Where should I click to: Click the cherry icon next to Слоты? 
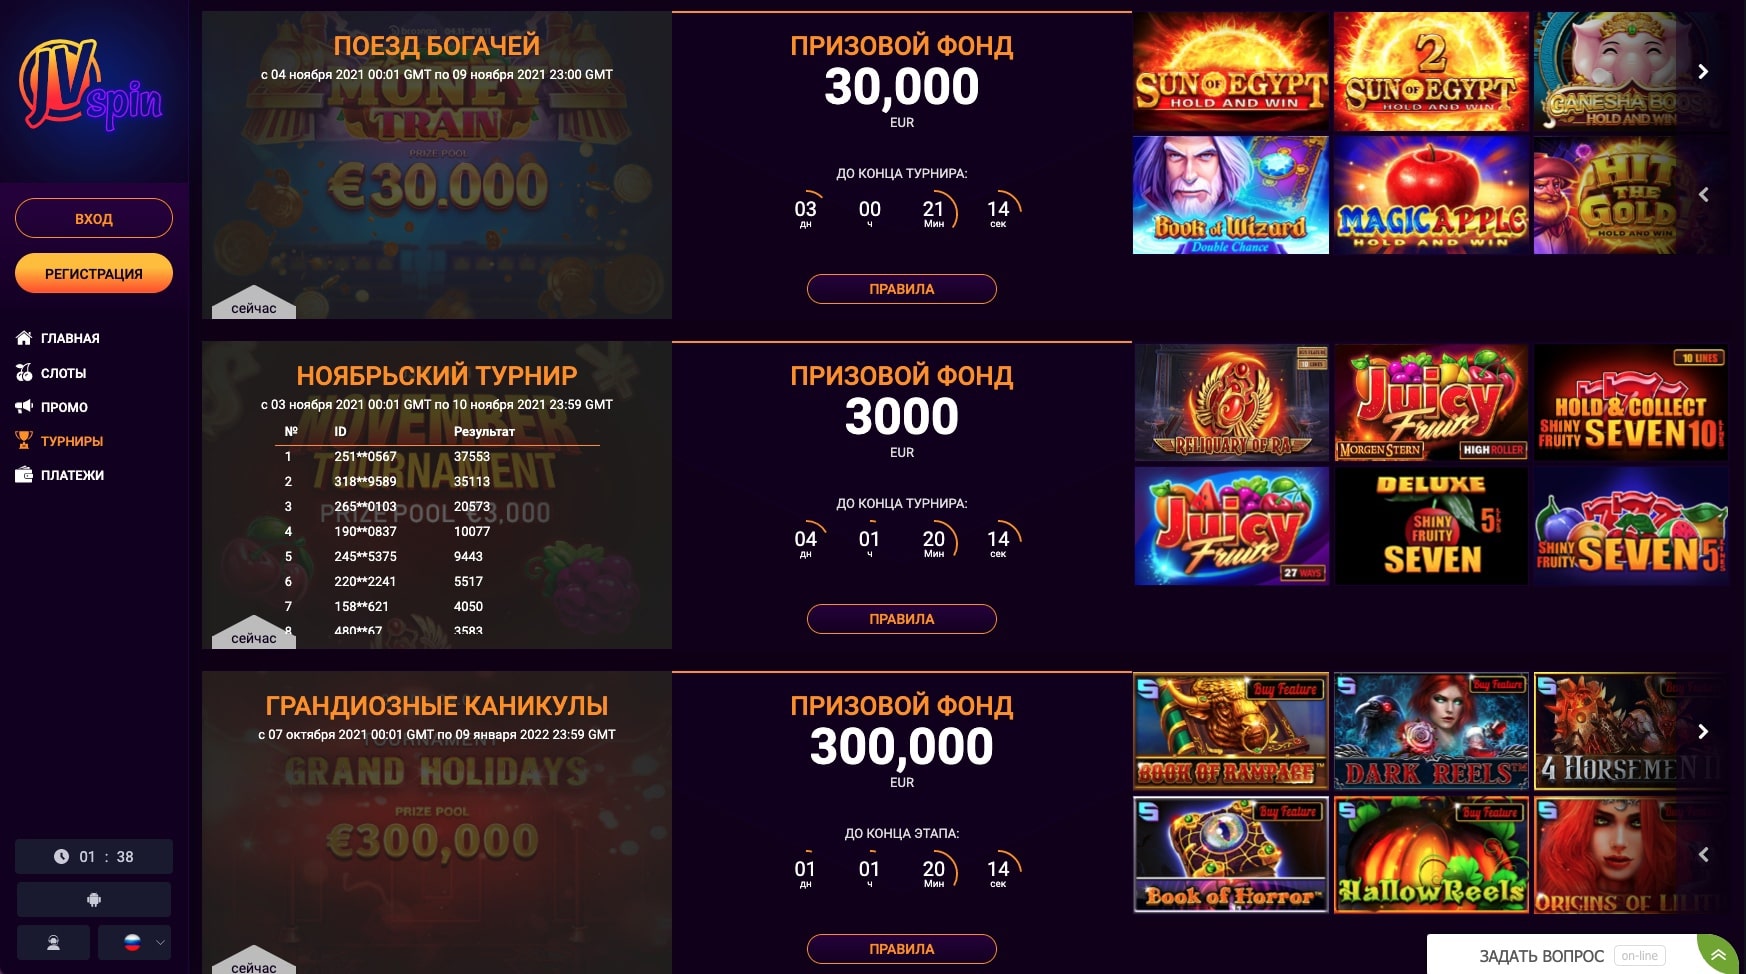pos(24,372)
